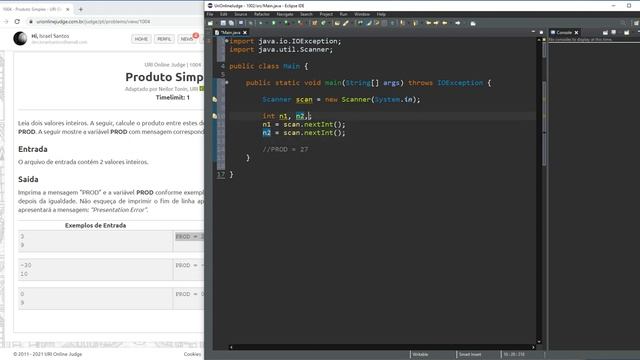
Task: Click the Cookies link in footer
Action: click(x=192, y=354)
